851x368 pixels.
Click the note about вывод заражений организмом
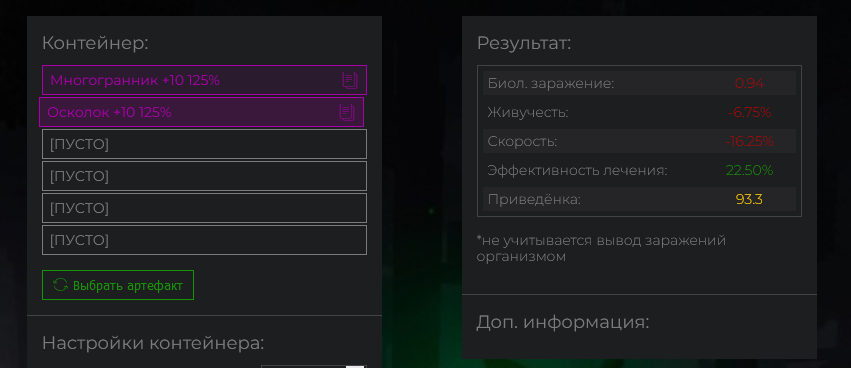(601, 248)
